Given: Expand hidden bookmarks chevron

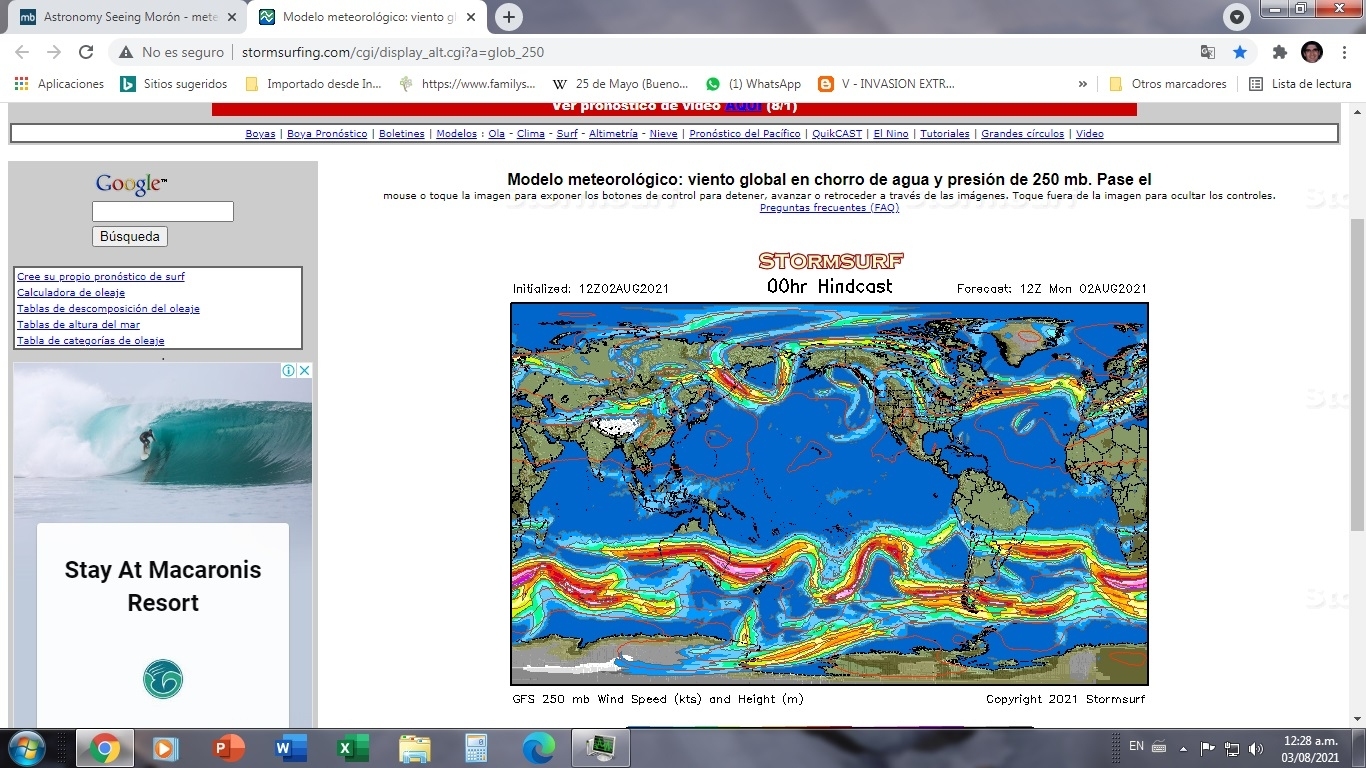Looking at the screenshot, I should tap(1082, 84).
